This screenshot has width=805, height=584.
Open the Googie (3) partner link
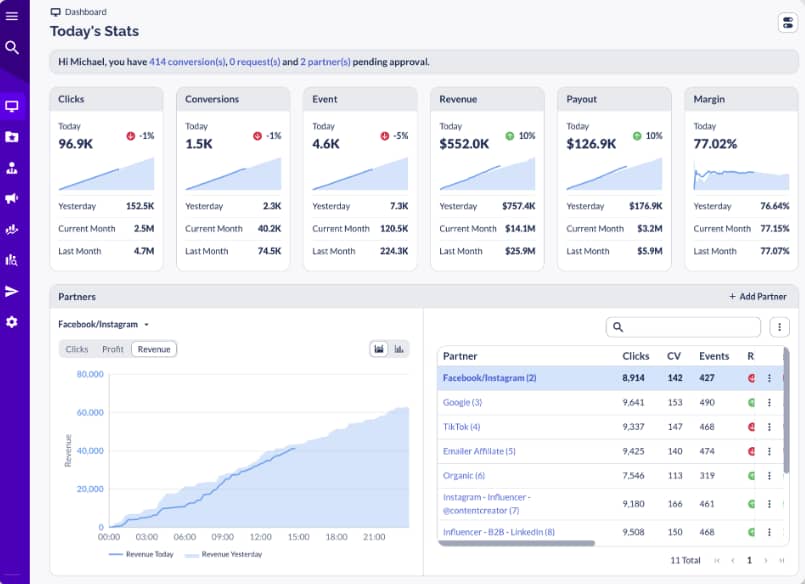pyautogui.click(x=464, y=402)
